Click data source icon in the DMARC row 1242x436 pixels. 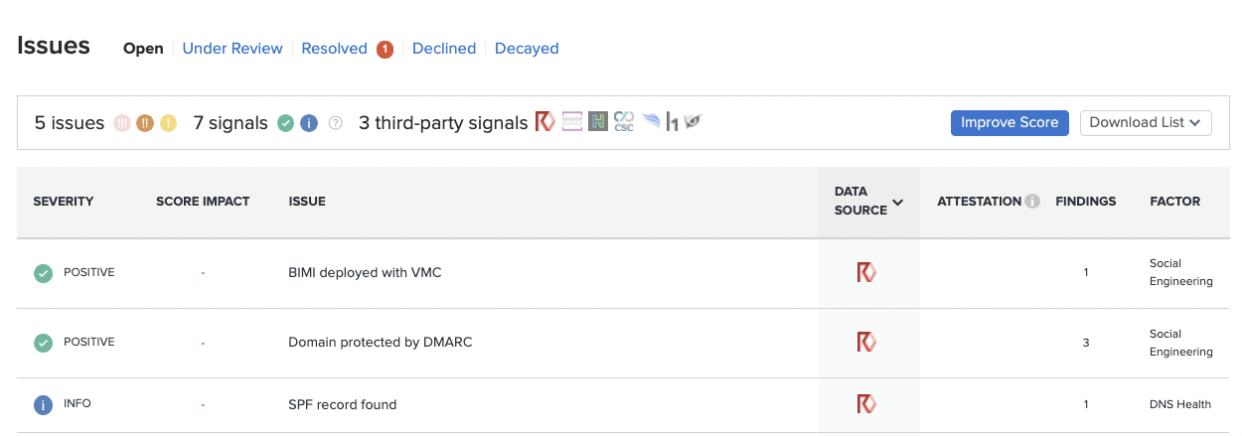click(x=866, y=342)
